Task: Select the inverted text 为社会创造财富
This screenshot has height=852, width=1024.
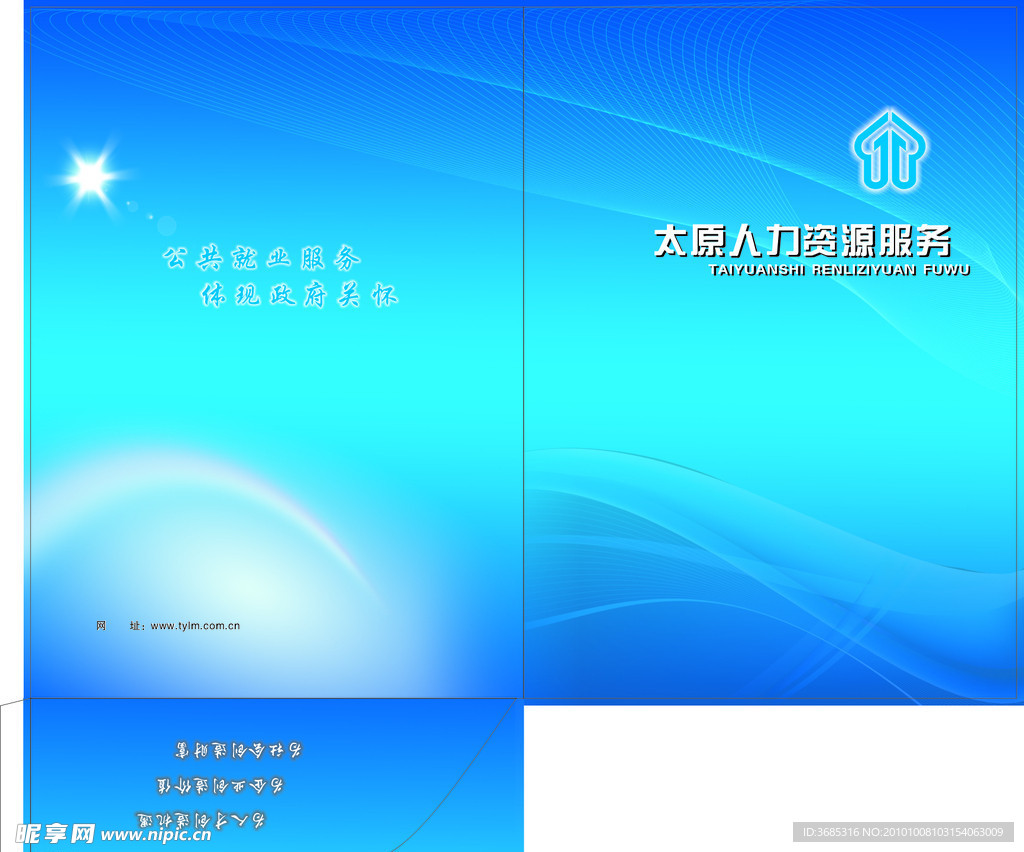Action: (238, 750)
